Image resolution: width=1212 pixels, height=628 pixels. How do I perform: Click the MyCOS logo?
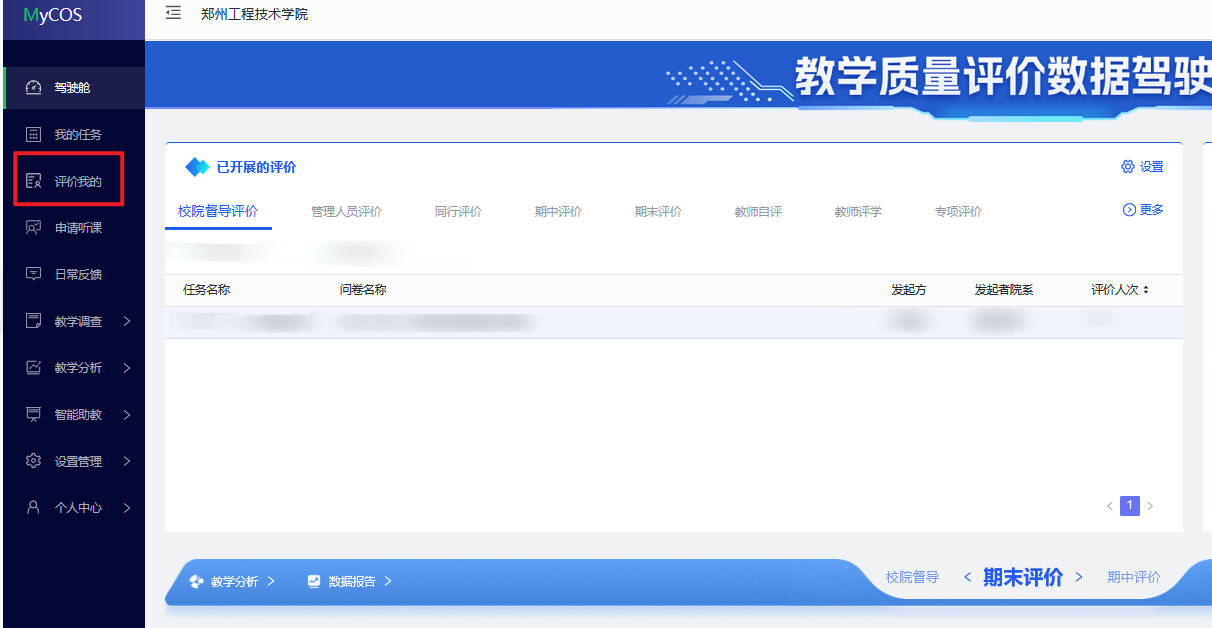coord(52,15)
